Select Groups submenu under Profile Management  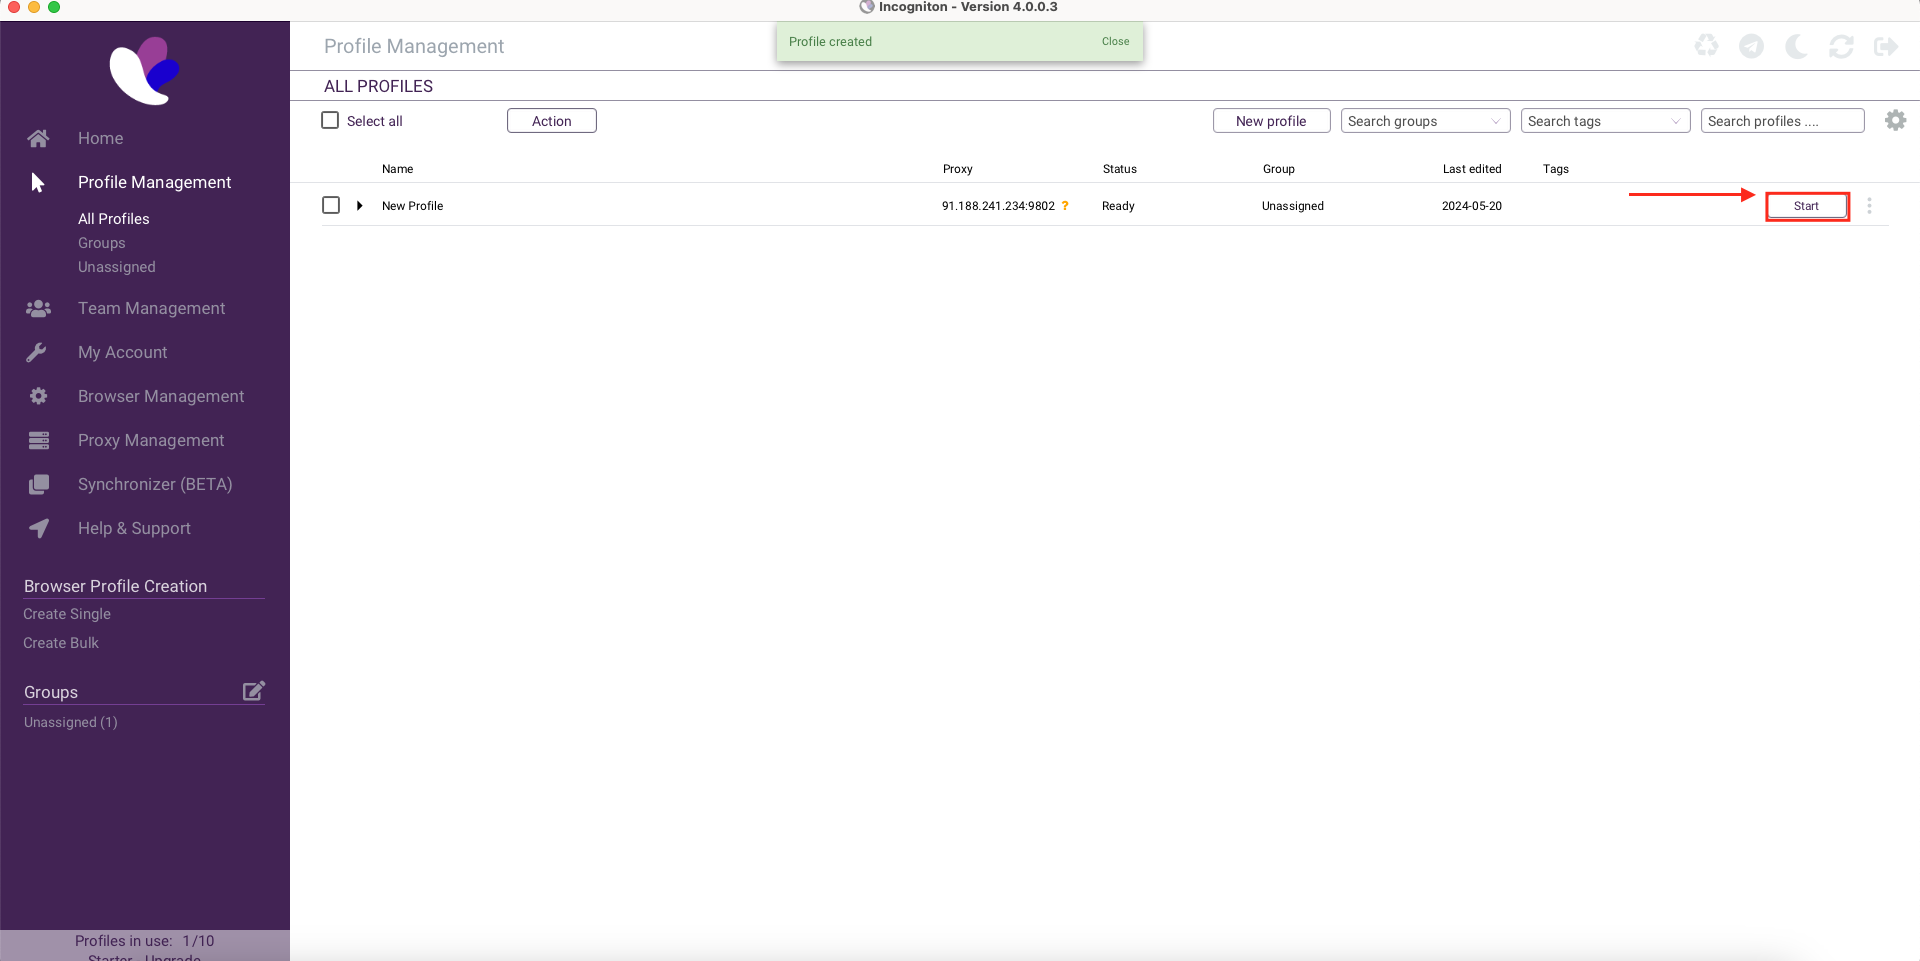point(102,243)
